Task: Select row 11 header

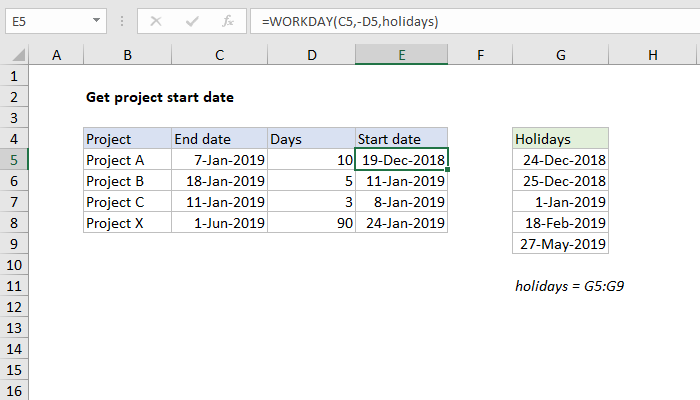Action: click(15, 286)
